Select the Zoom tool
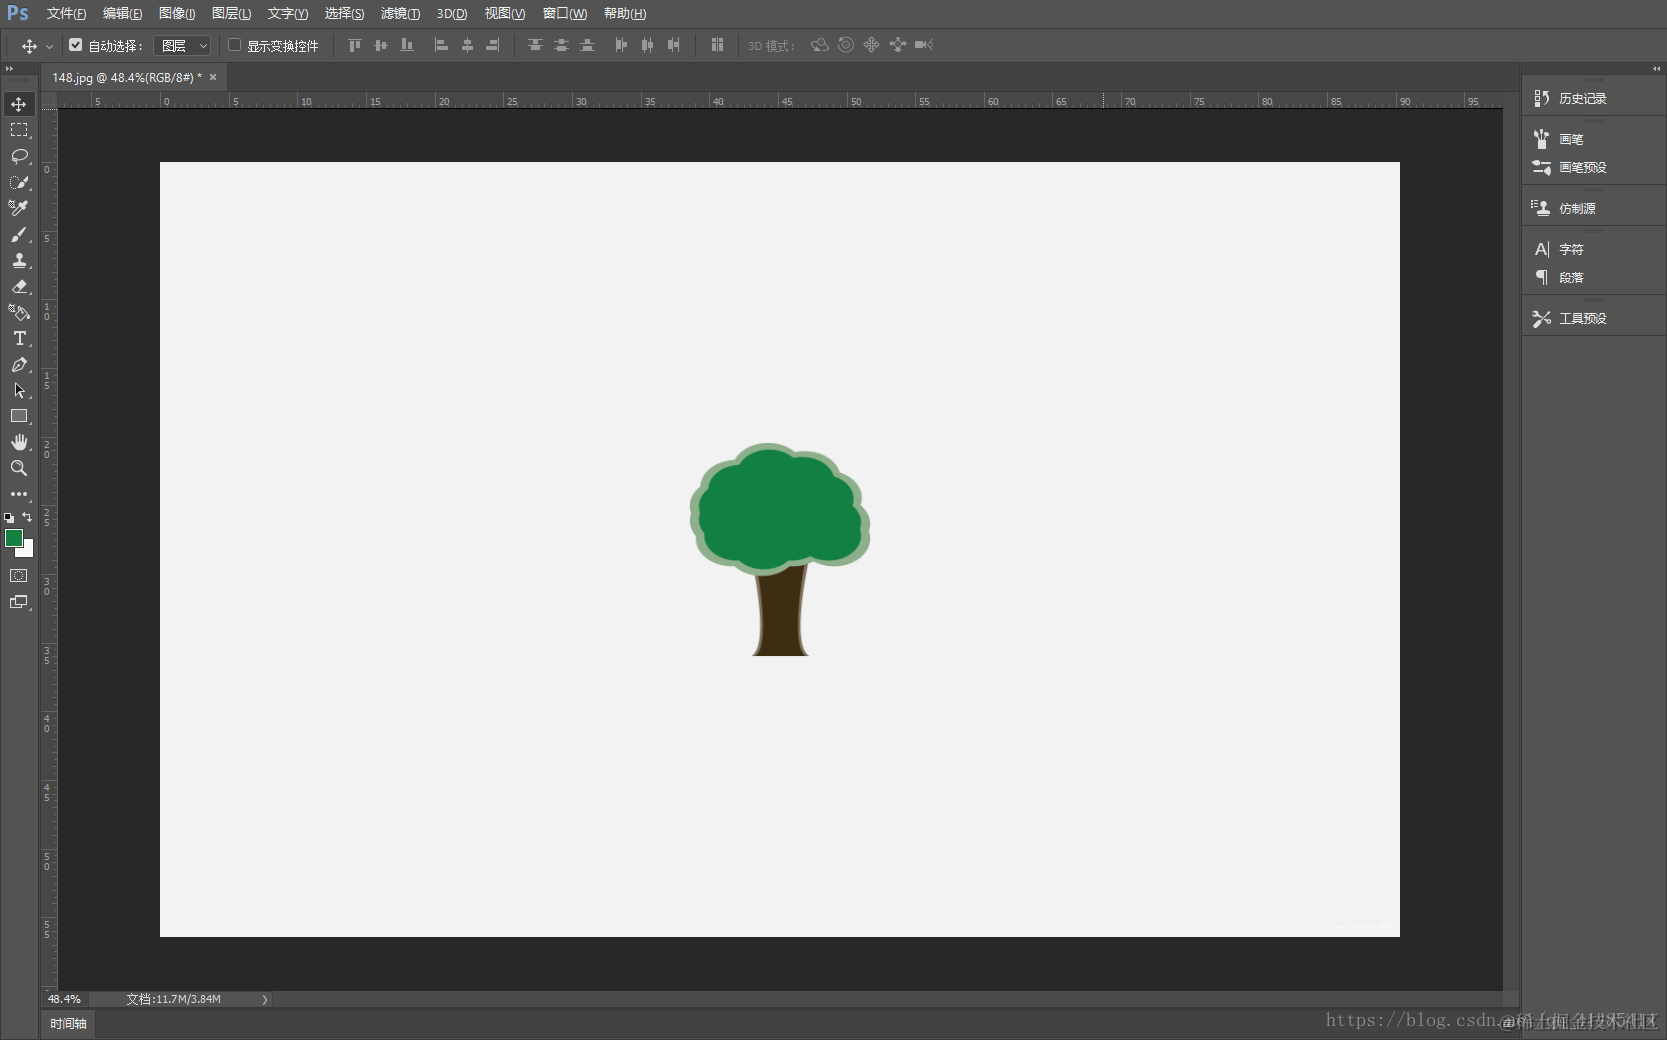Viewport: 1667px width, 1040px height. pyautogui.click(x=19, y=468)
